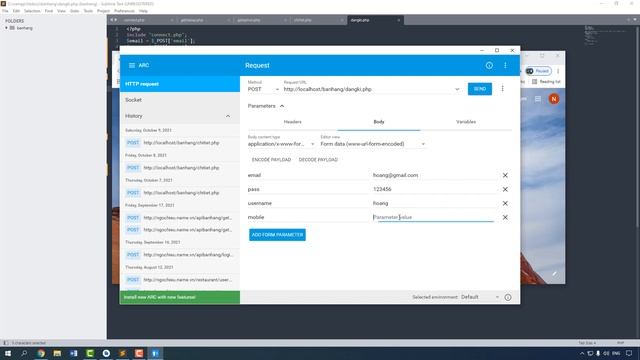Click DECODE PAYLOAD

point(318,160)
